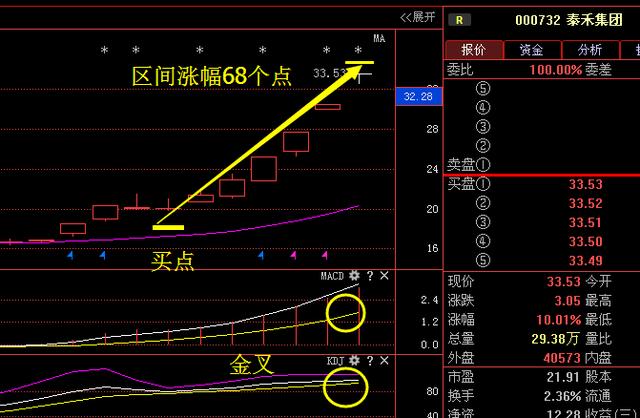The height and width of the screenshot is (418, 640).
Task: Open MACD indicator help question mark
Action: pos(369,276)
